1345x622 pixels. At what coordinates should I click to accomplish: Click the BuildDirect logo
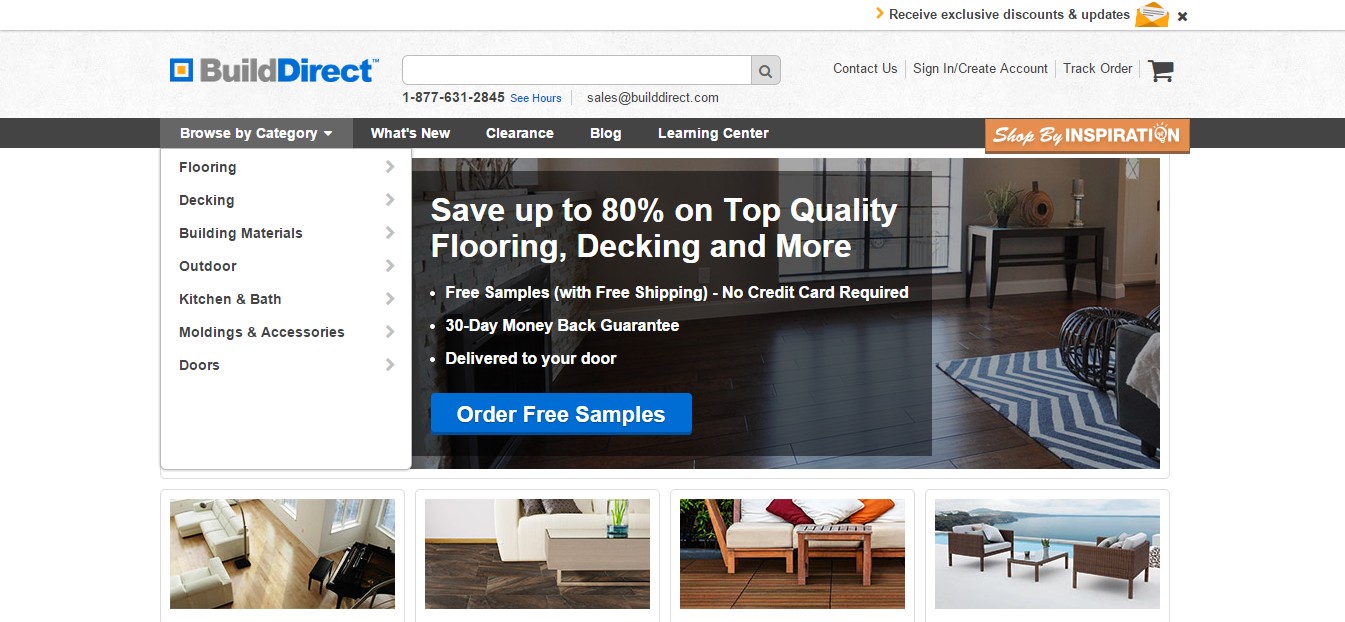pyautogui.click(x=274, y=70)
